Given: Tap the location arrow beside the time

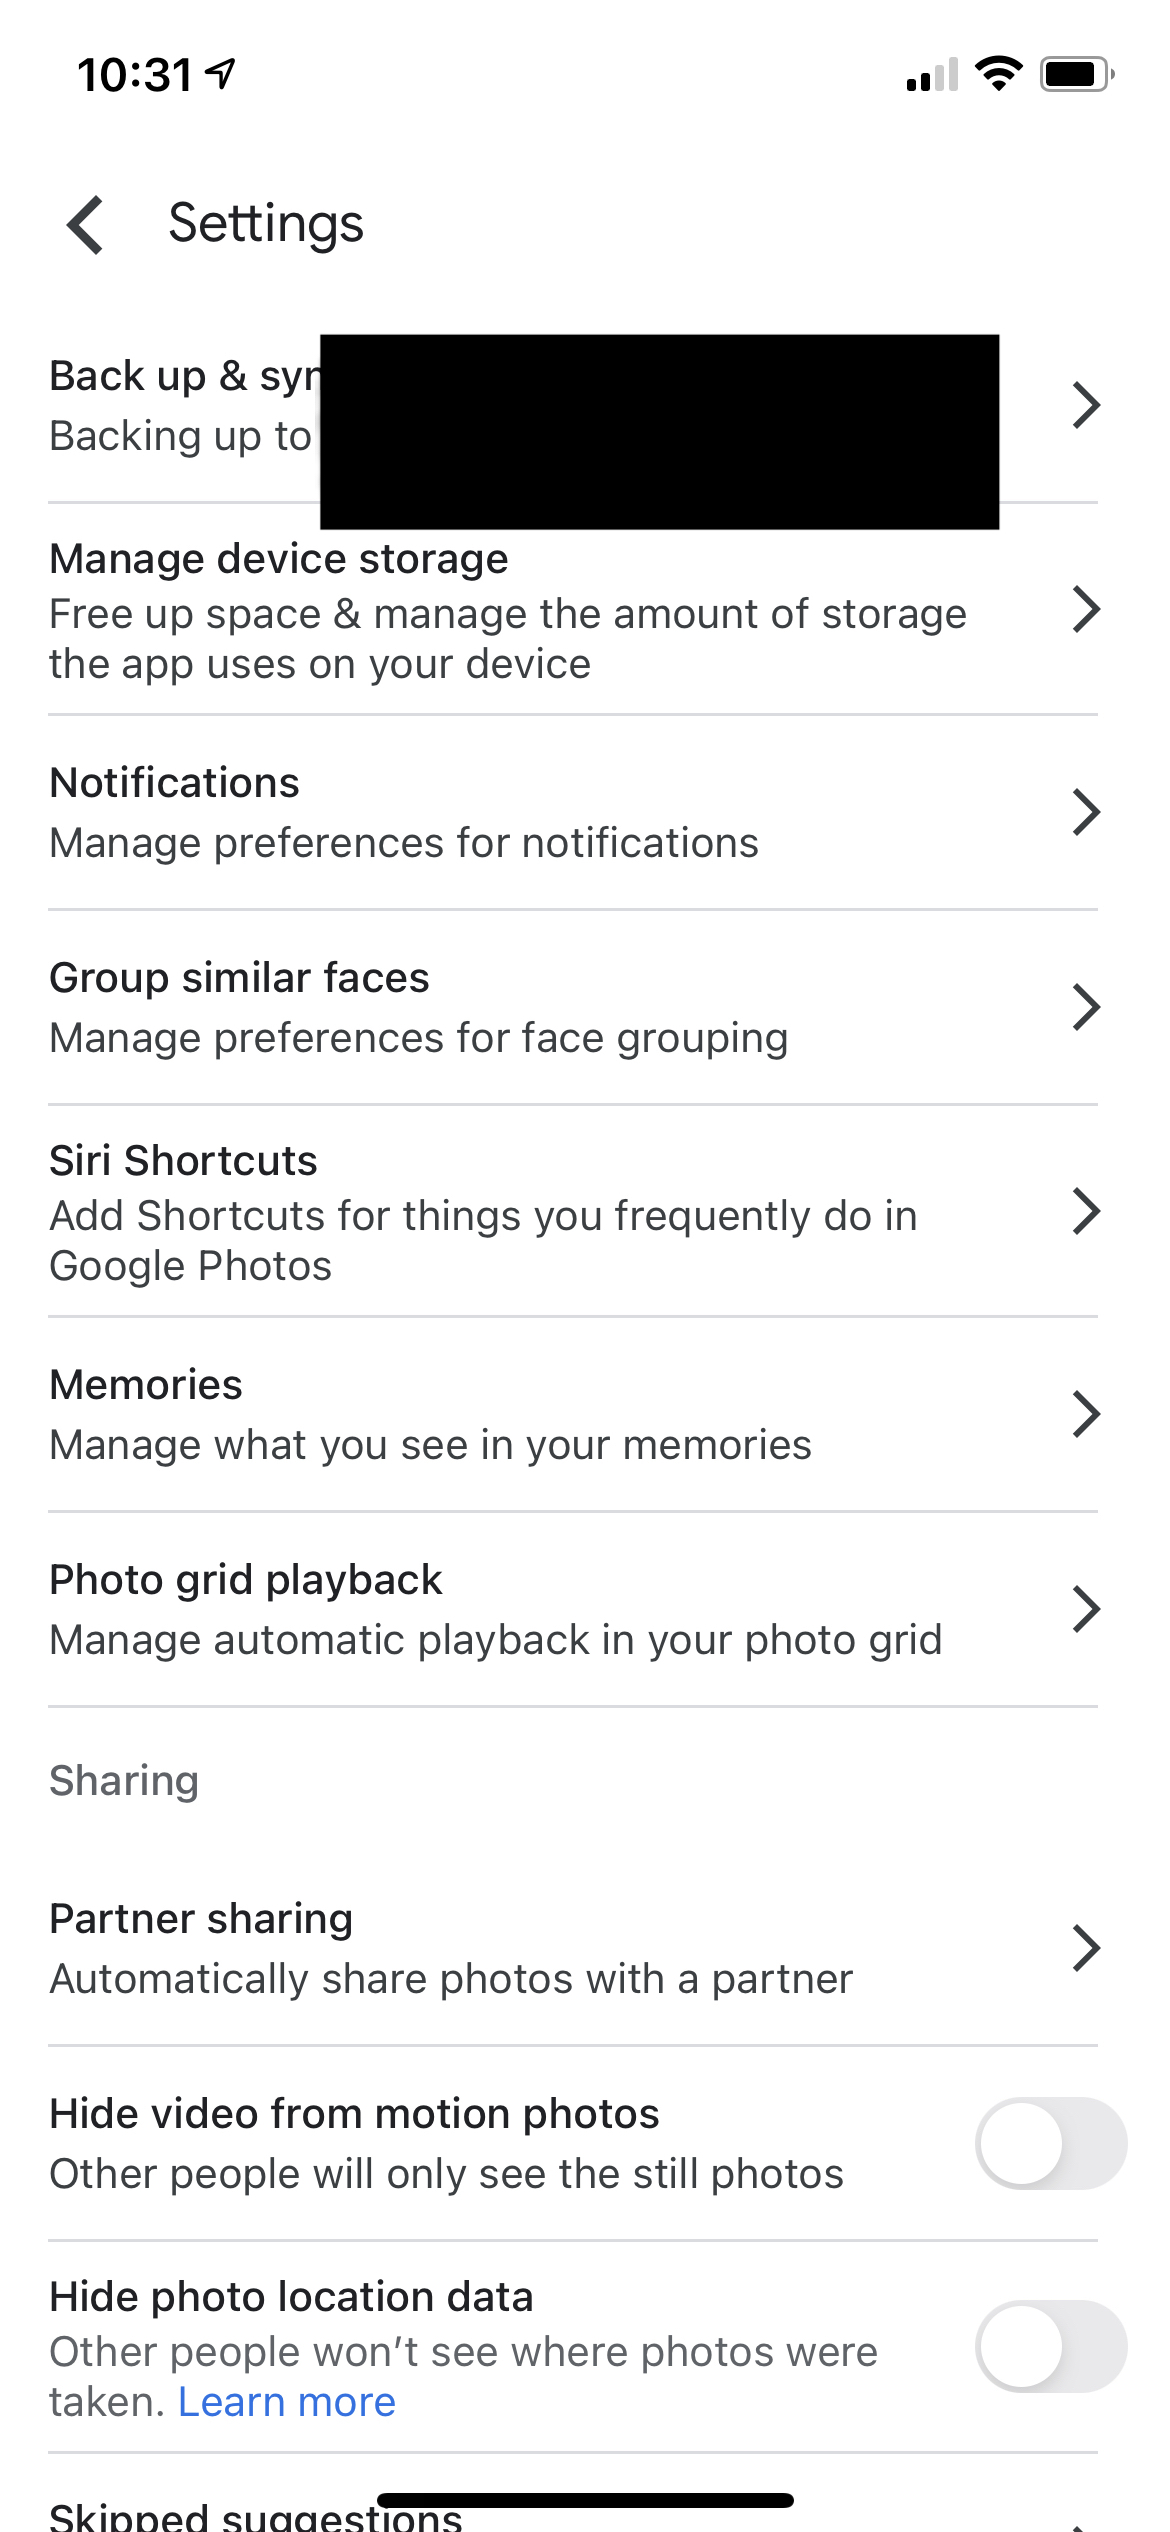Looking at the screenshot, I should (x=220, y=74).
